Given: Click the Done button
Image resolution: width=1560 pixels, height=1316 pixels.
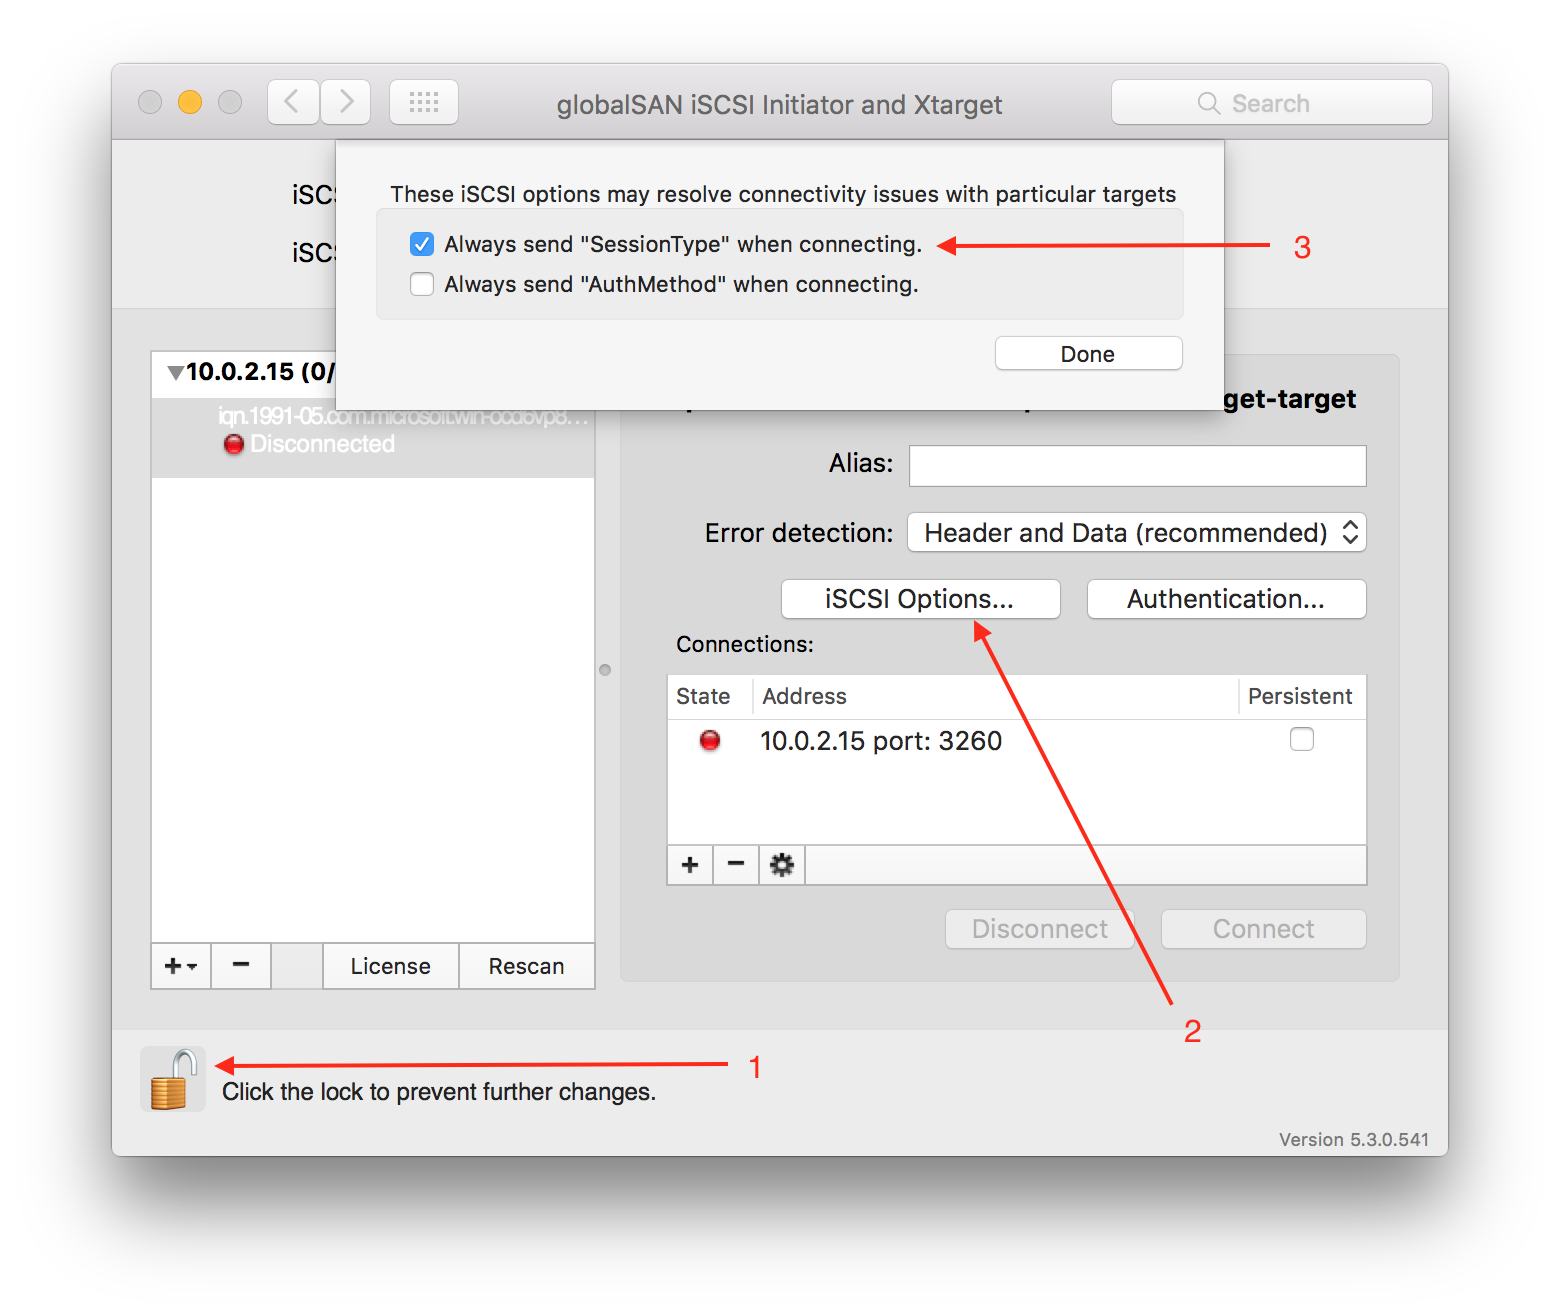Looking at the screenshot, I should pos(1089,354).
